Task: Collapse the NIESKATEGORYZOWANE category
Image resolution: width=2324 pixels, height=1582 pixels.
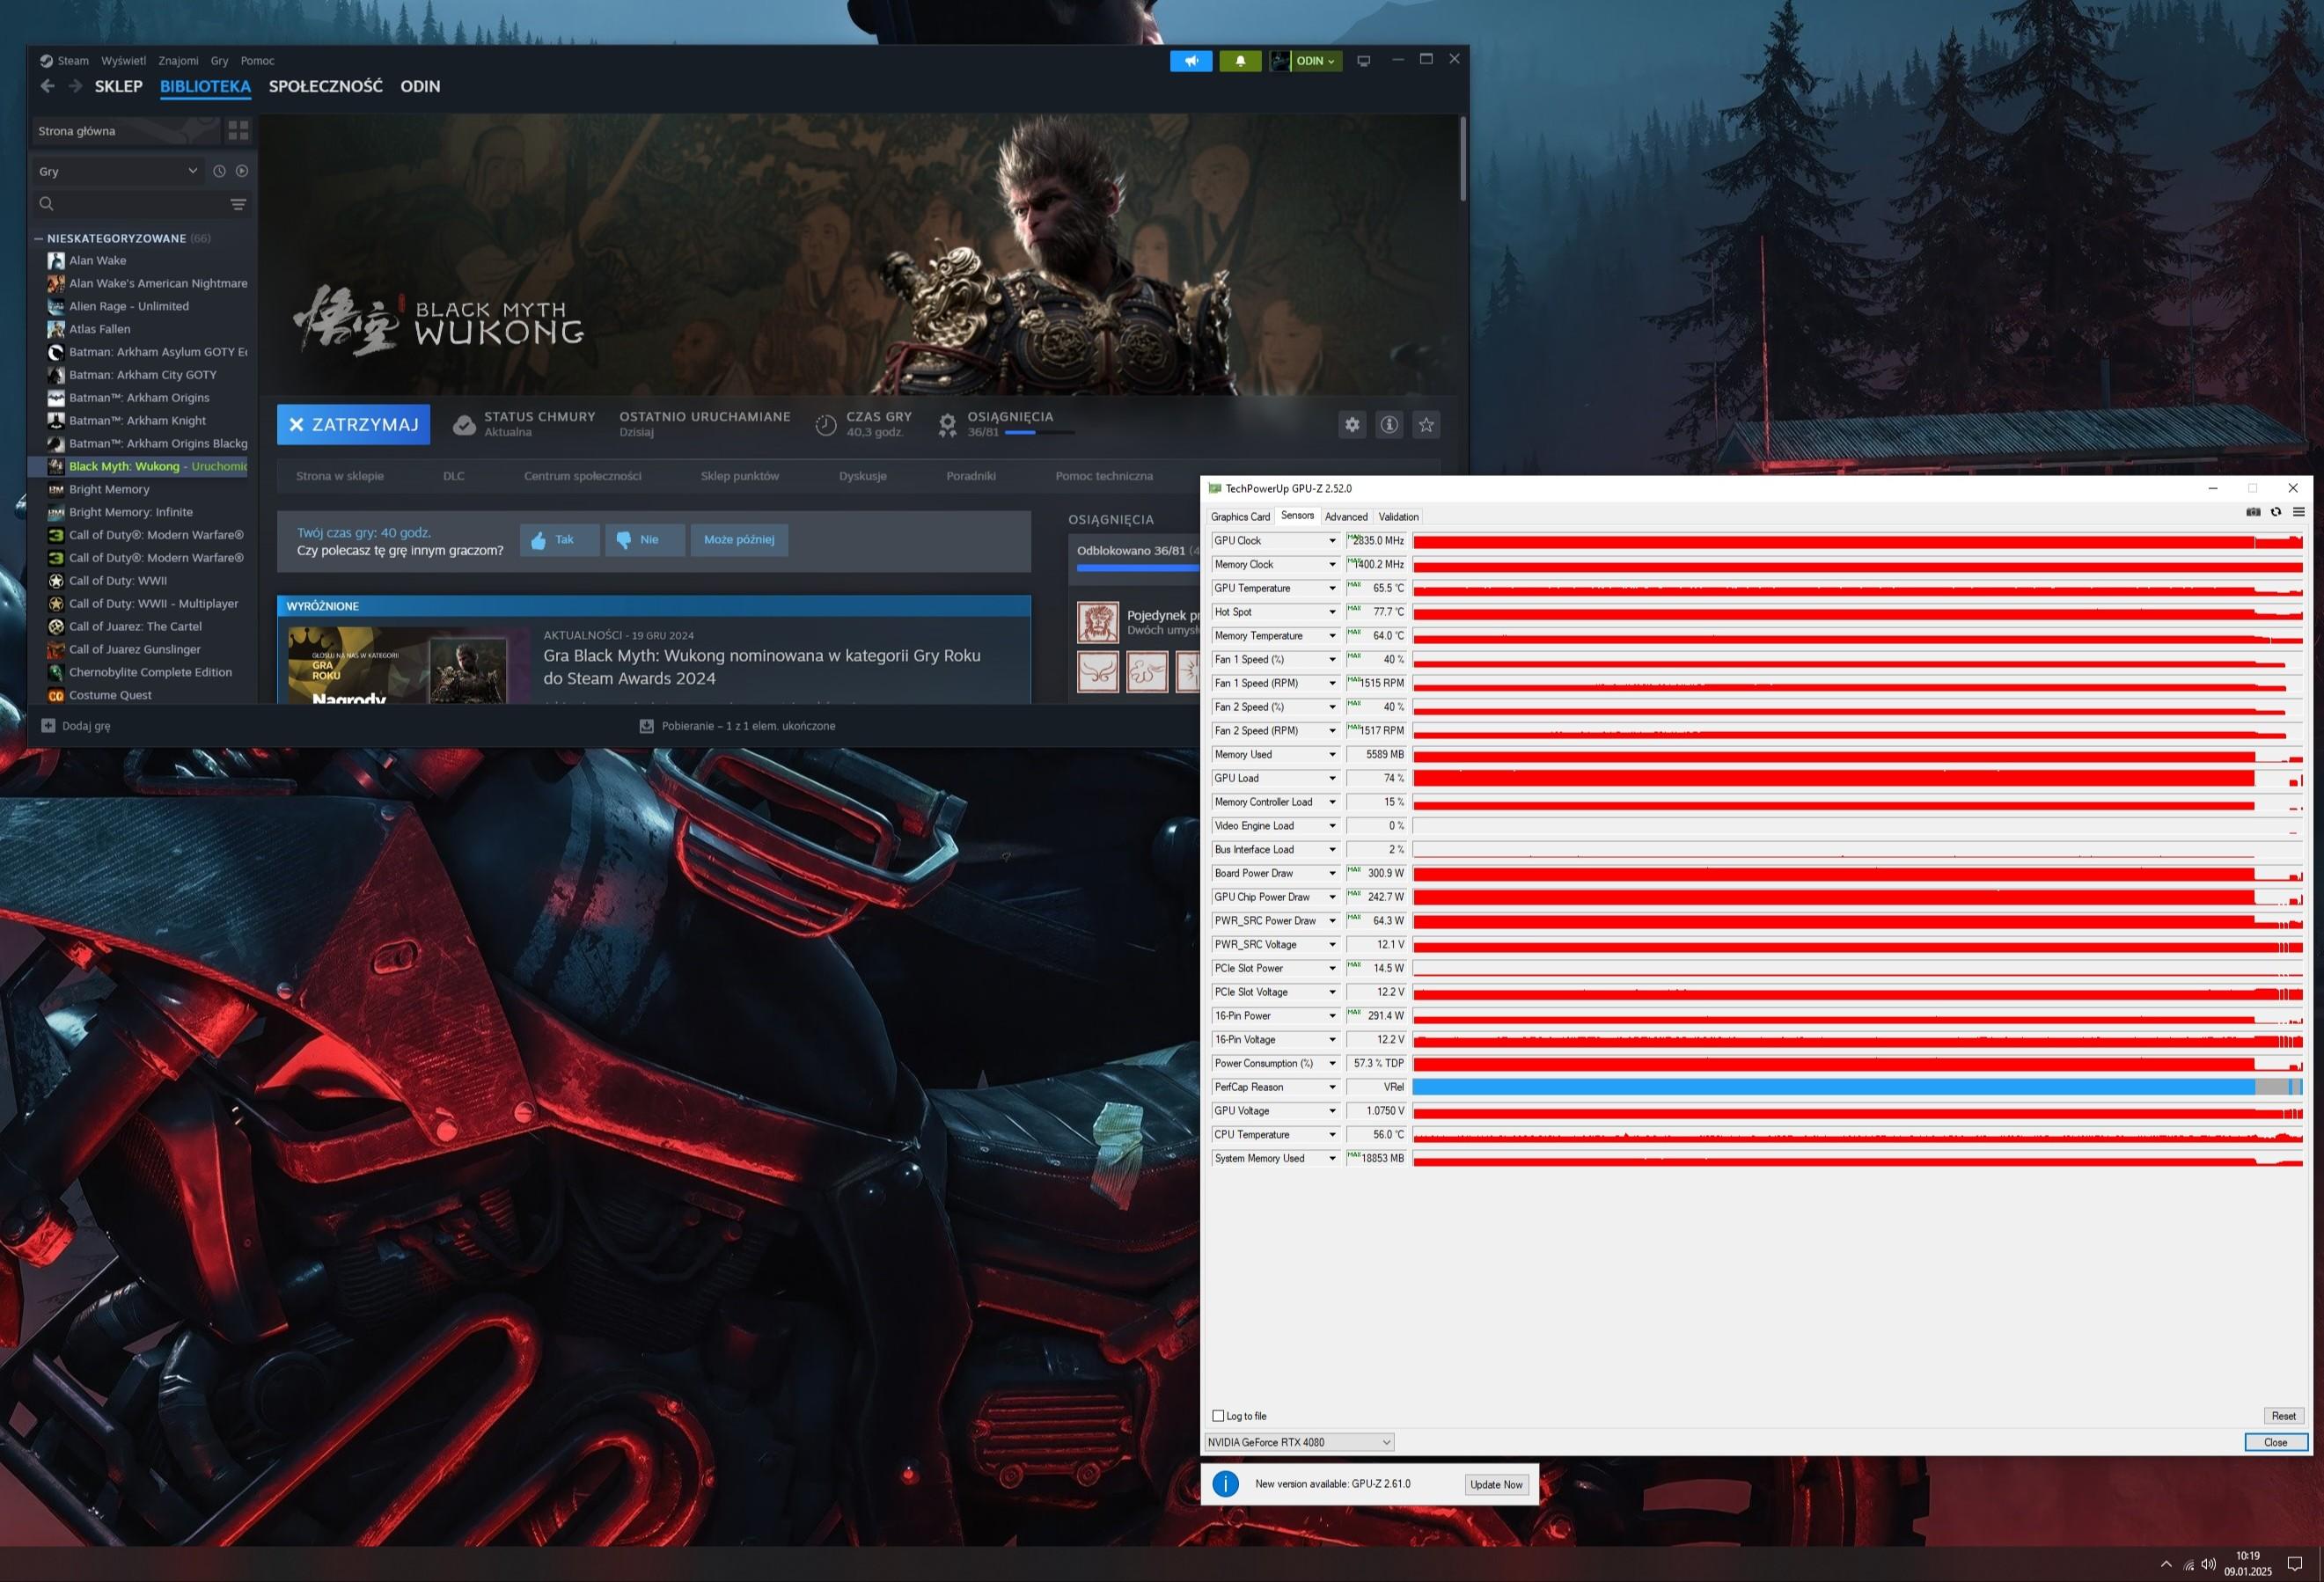Action: pos(39,239)
